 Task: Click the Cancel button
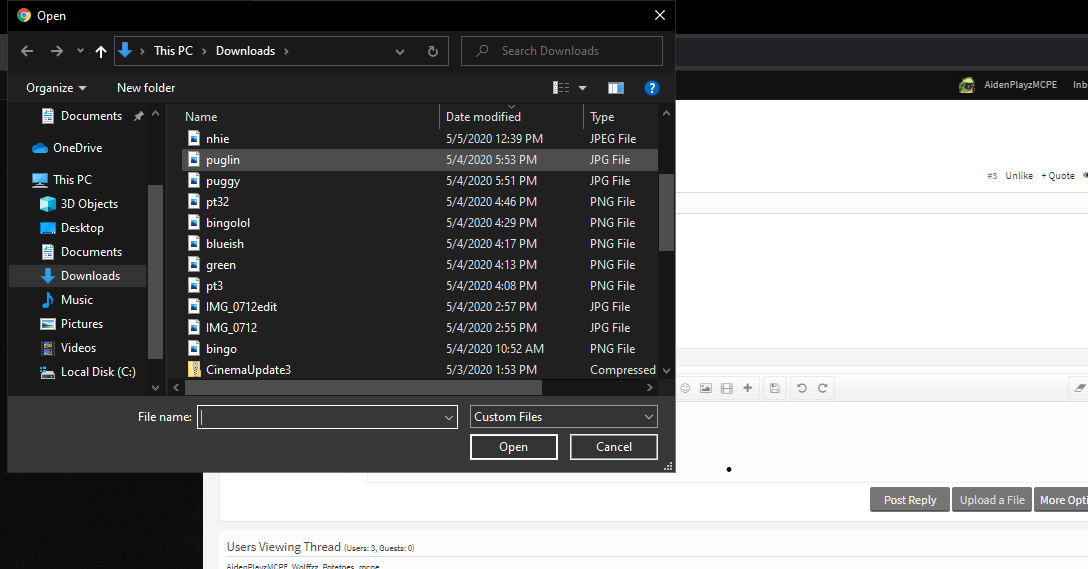[x=613, y=447]
